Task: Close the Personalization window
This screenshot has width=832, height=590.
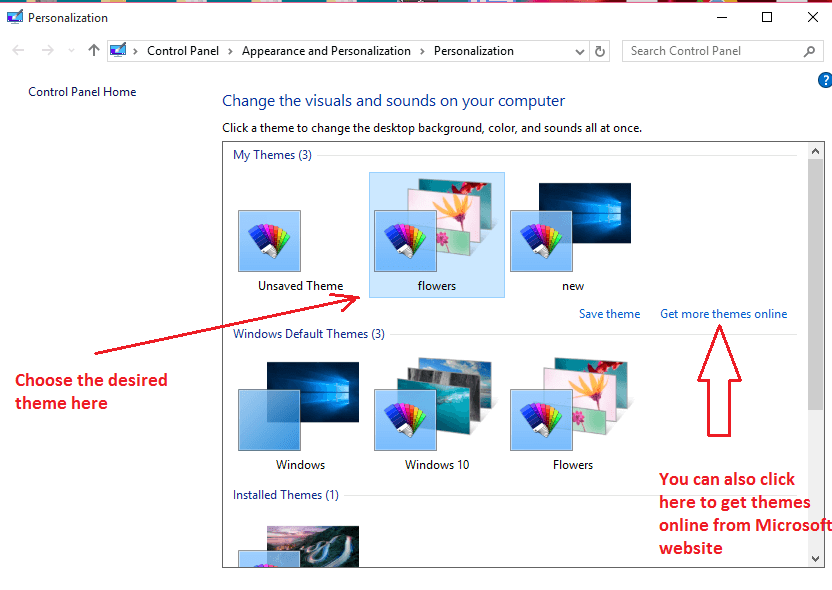Action: click(812, 18)
